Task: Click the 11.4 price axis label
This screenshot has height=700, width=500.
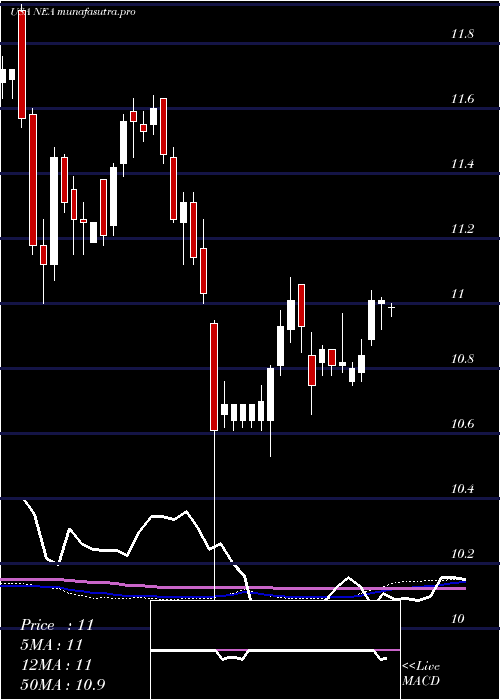Action: pyautogui.click(x=462, y=164)
